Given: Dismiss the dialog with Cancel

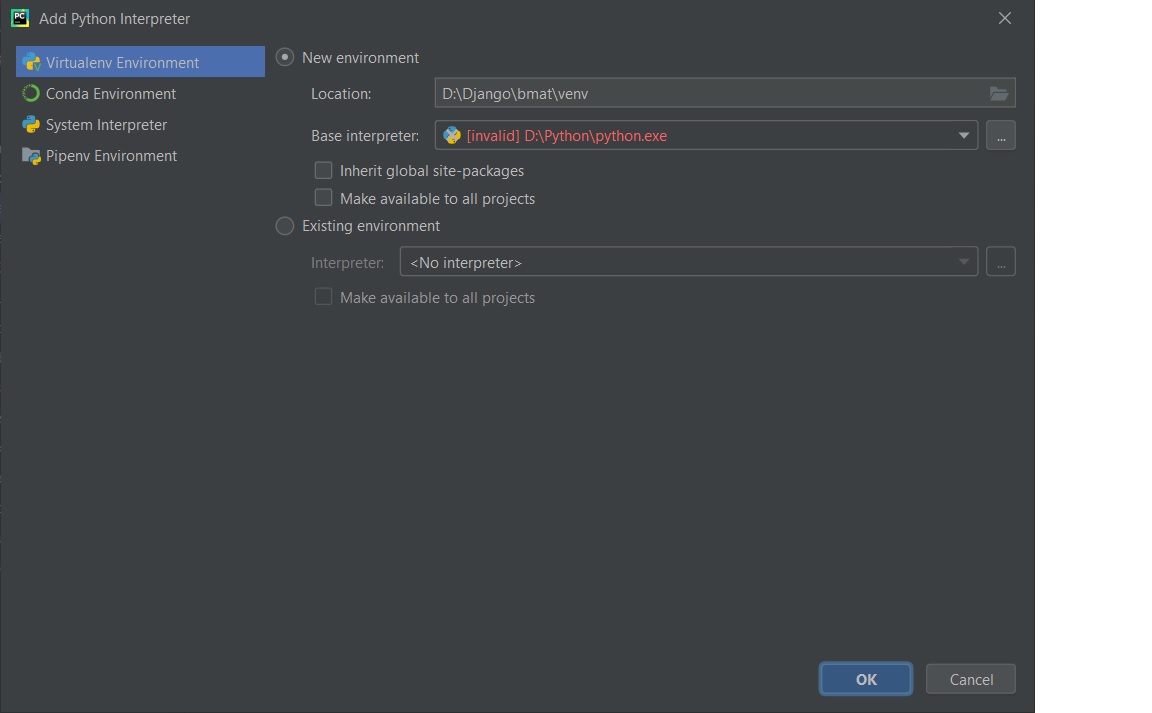Looking at the screenshot, I should [x=971, y=679].
